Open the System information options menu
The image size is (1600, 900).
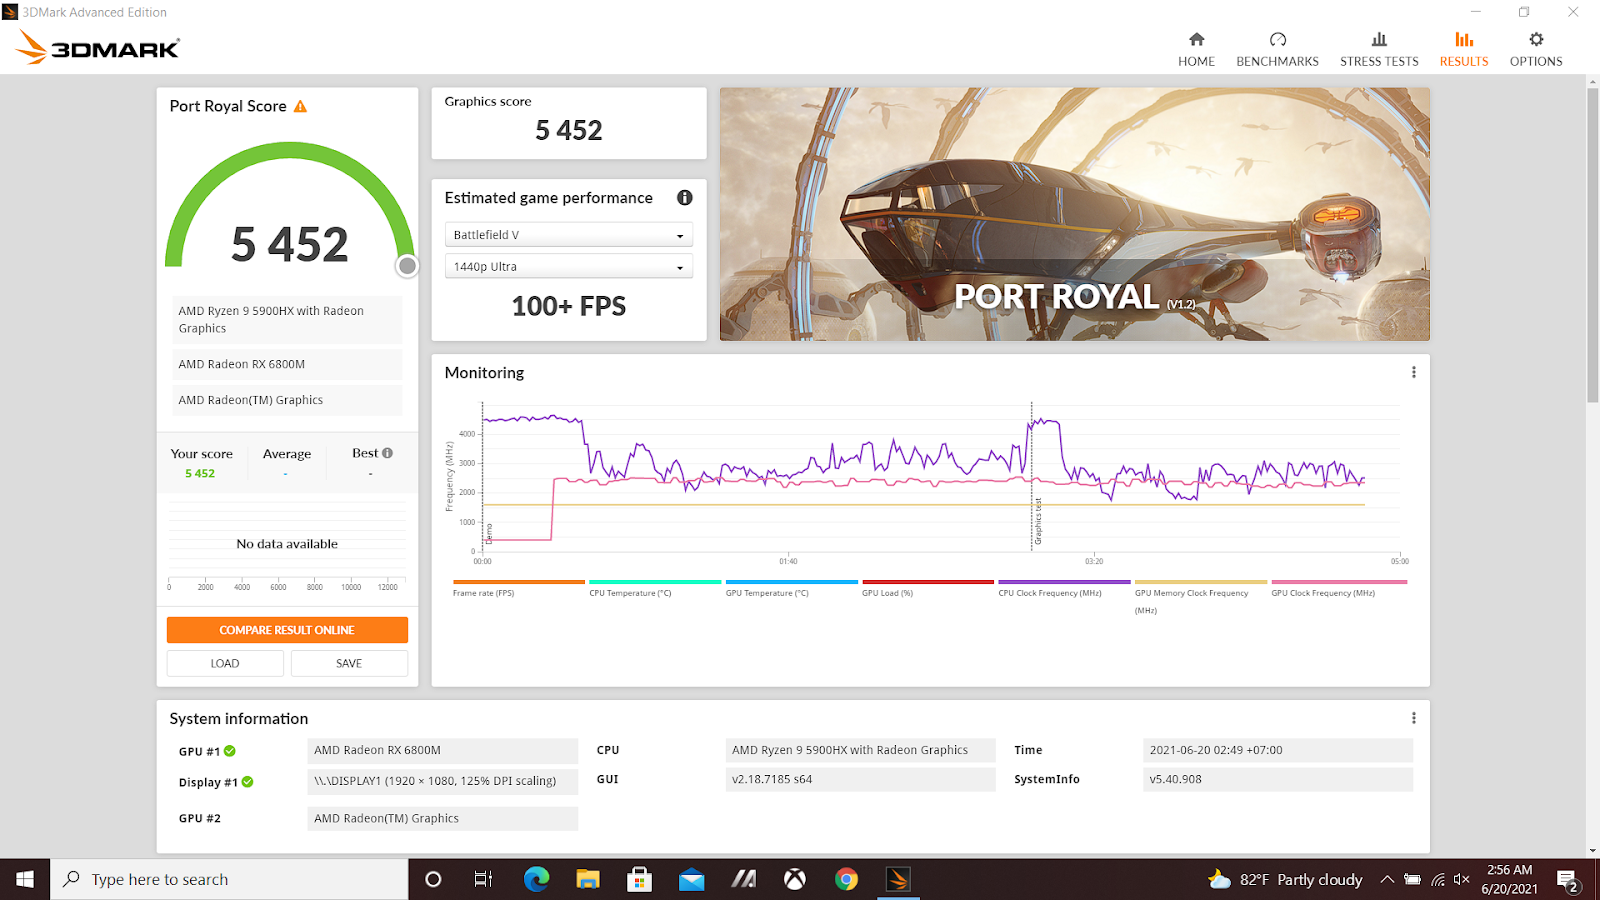tap(1413, 718)
